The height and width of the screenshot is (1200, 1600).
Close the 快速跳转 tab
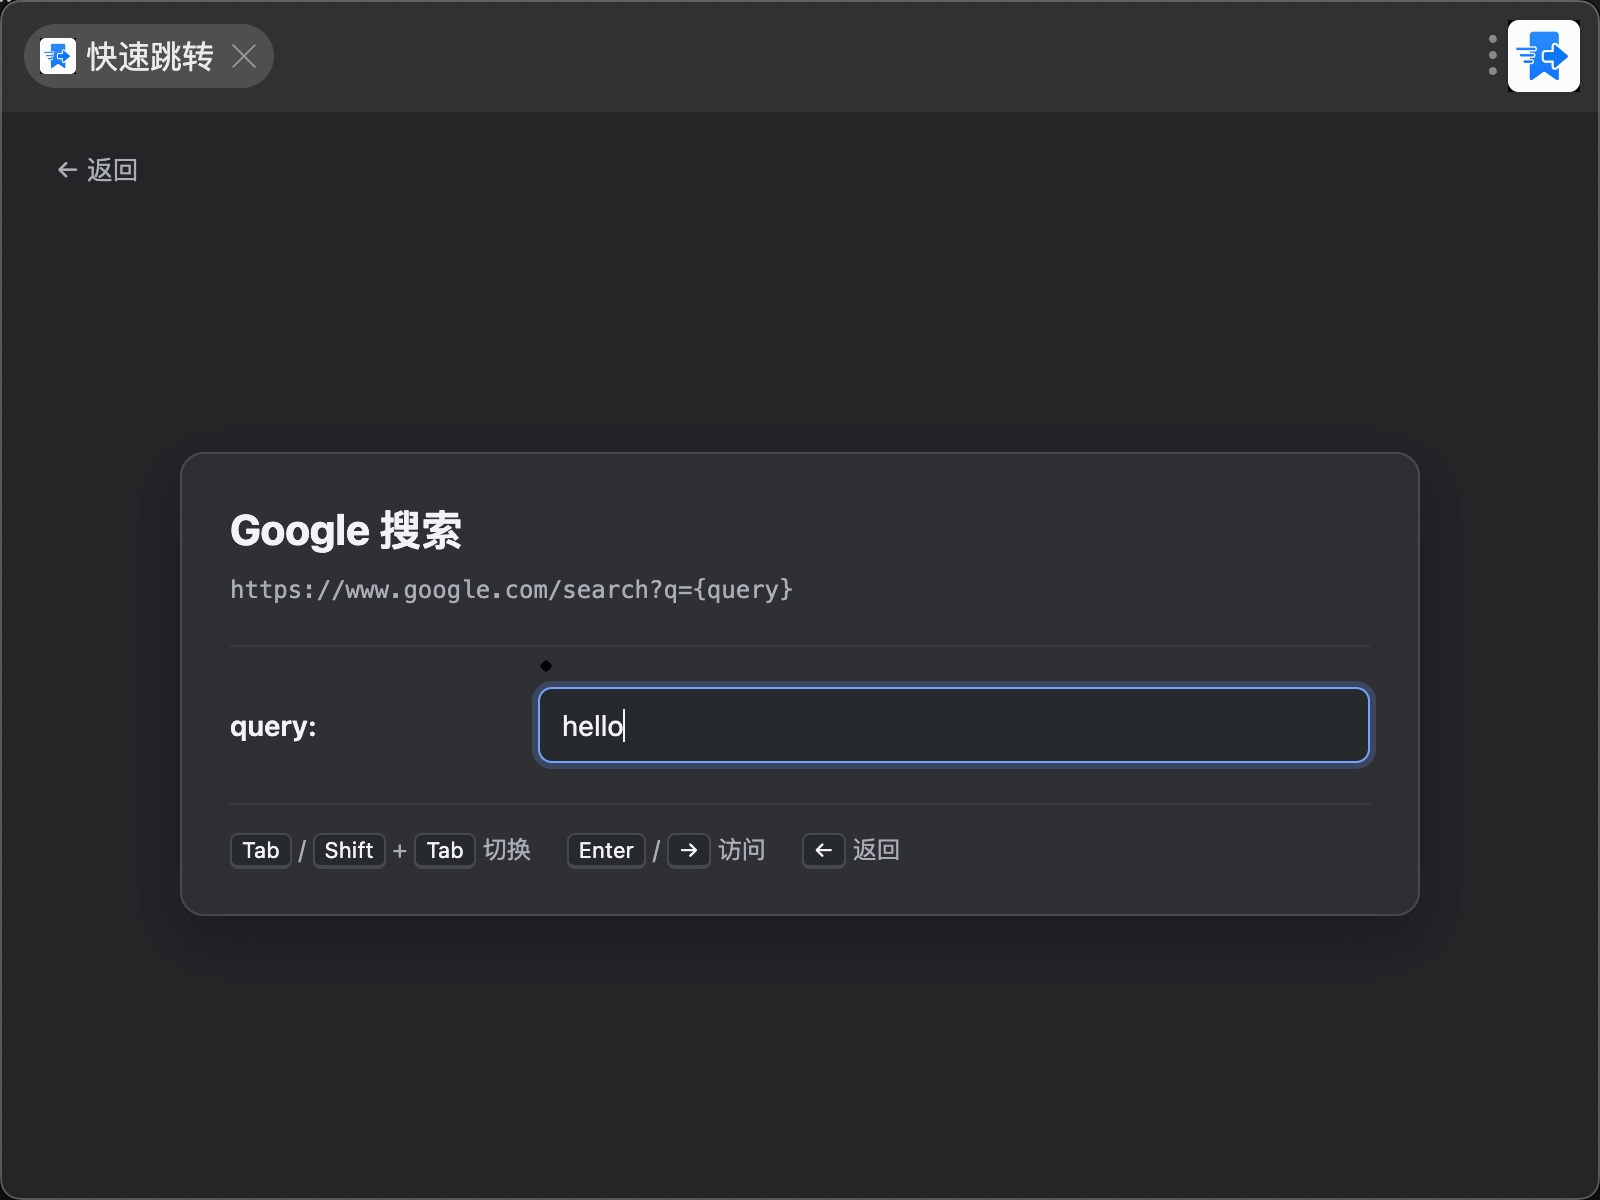click(x=244, y=56)
